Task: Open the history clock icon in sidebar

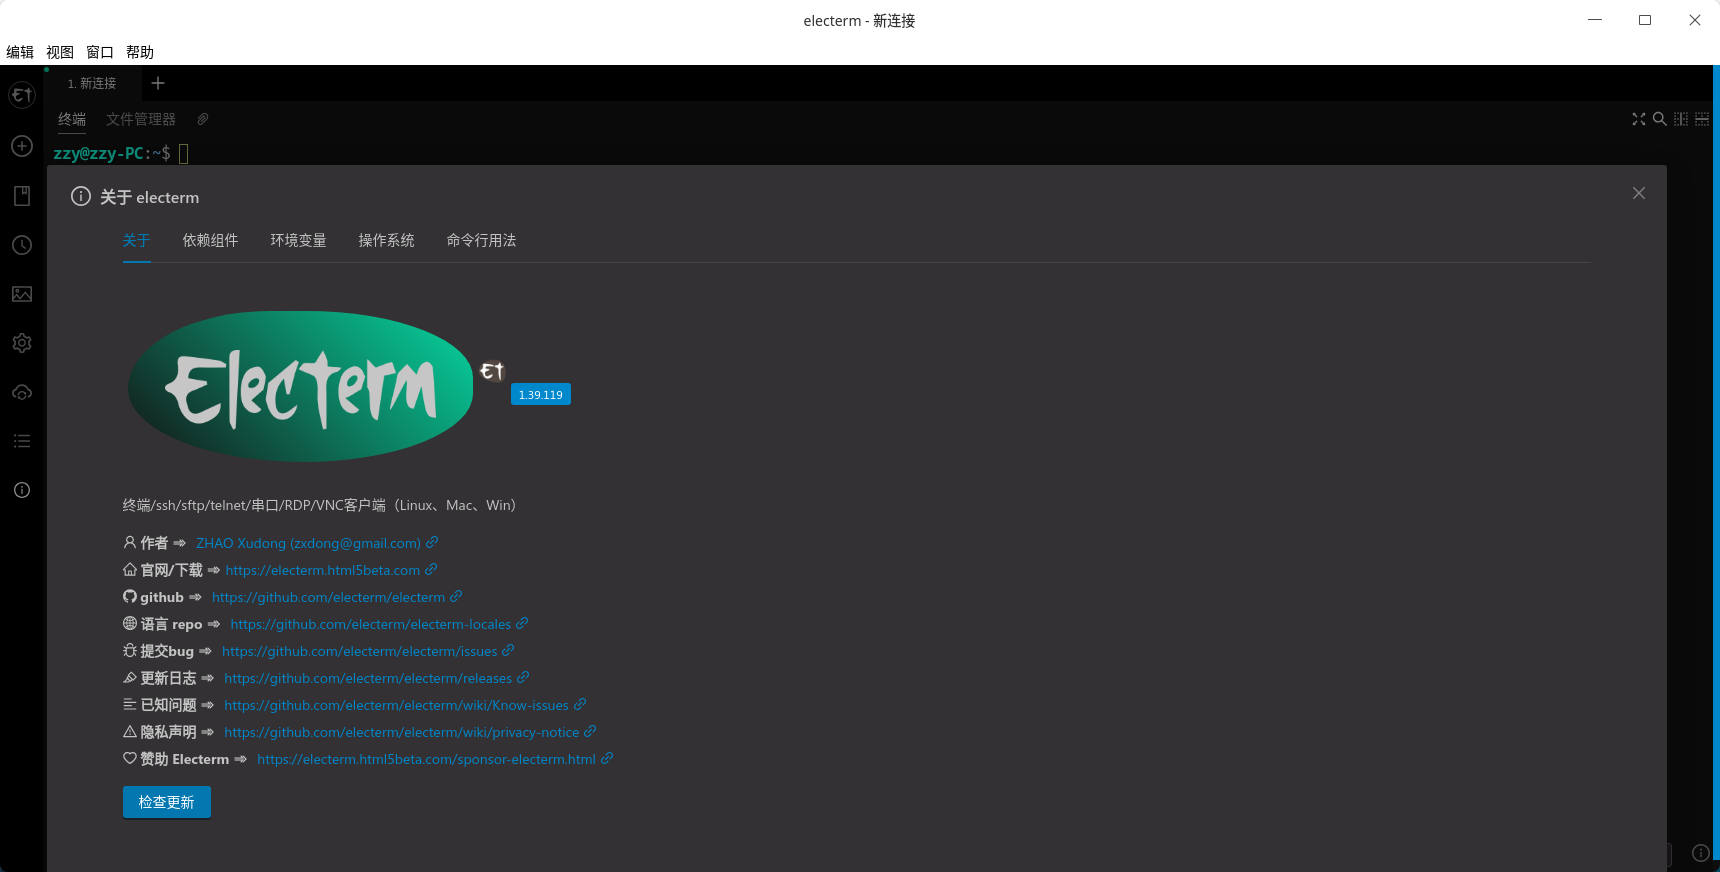Action: click(22, 245)
